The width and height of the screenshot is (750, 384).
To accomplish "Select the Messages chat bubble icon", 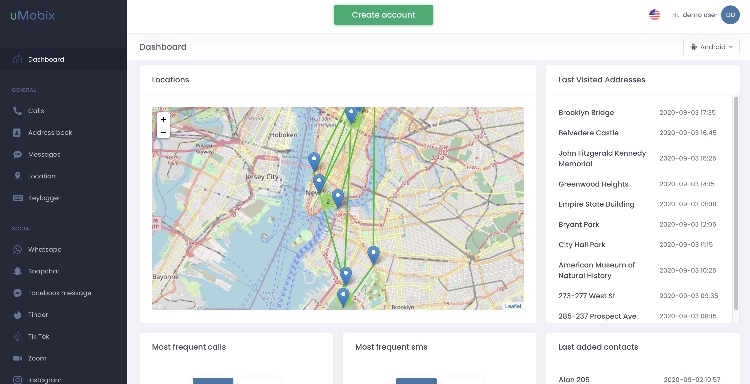I will pyautogui.click(x=17, y=154).
